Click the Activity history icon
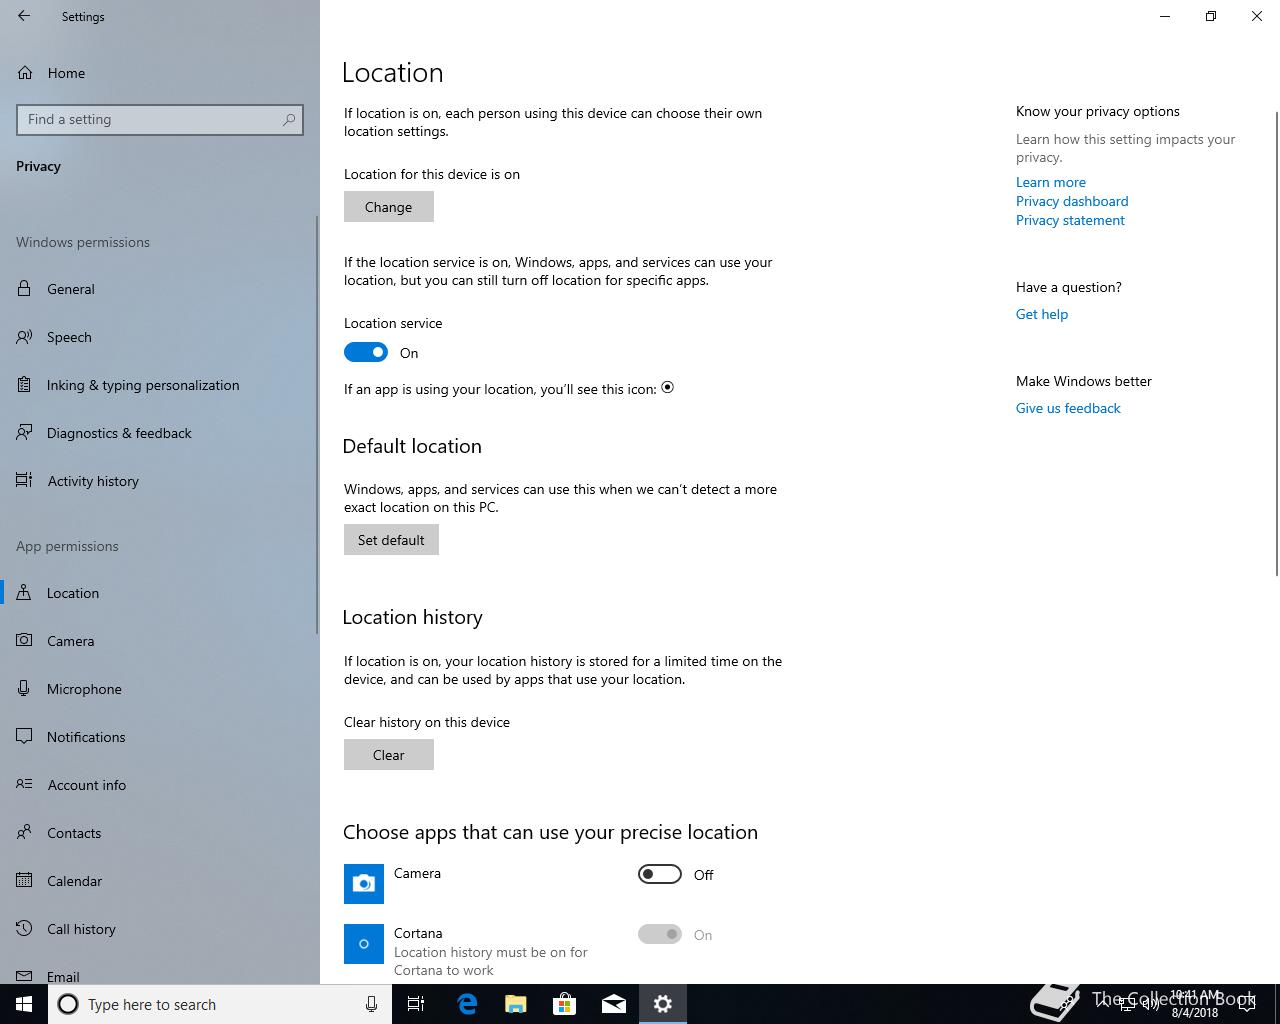 click(x=24, y=481)
